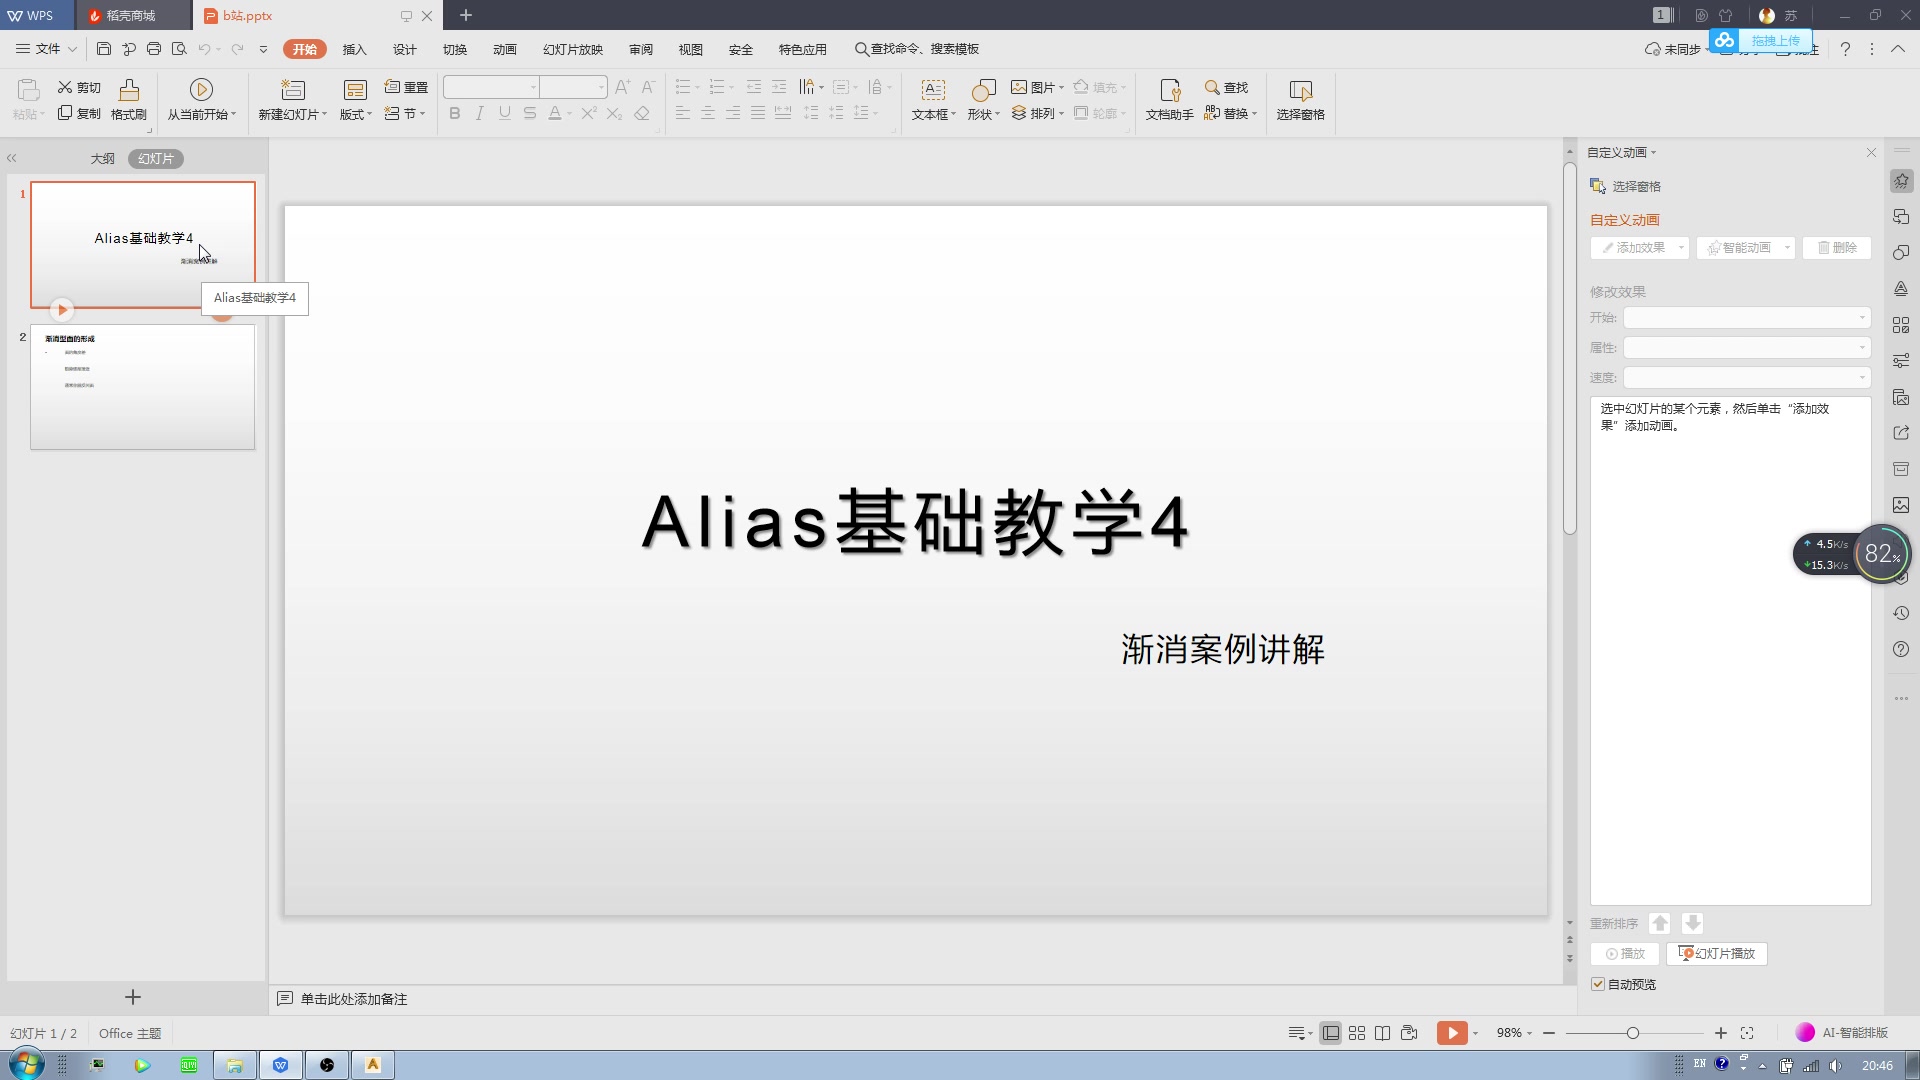Start slideshow with the play button
Image resolution: width=1920 pixels, height=1080 pixels.
point(1450,1032)
